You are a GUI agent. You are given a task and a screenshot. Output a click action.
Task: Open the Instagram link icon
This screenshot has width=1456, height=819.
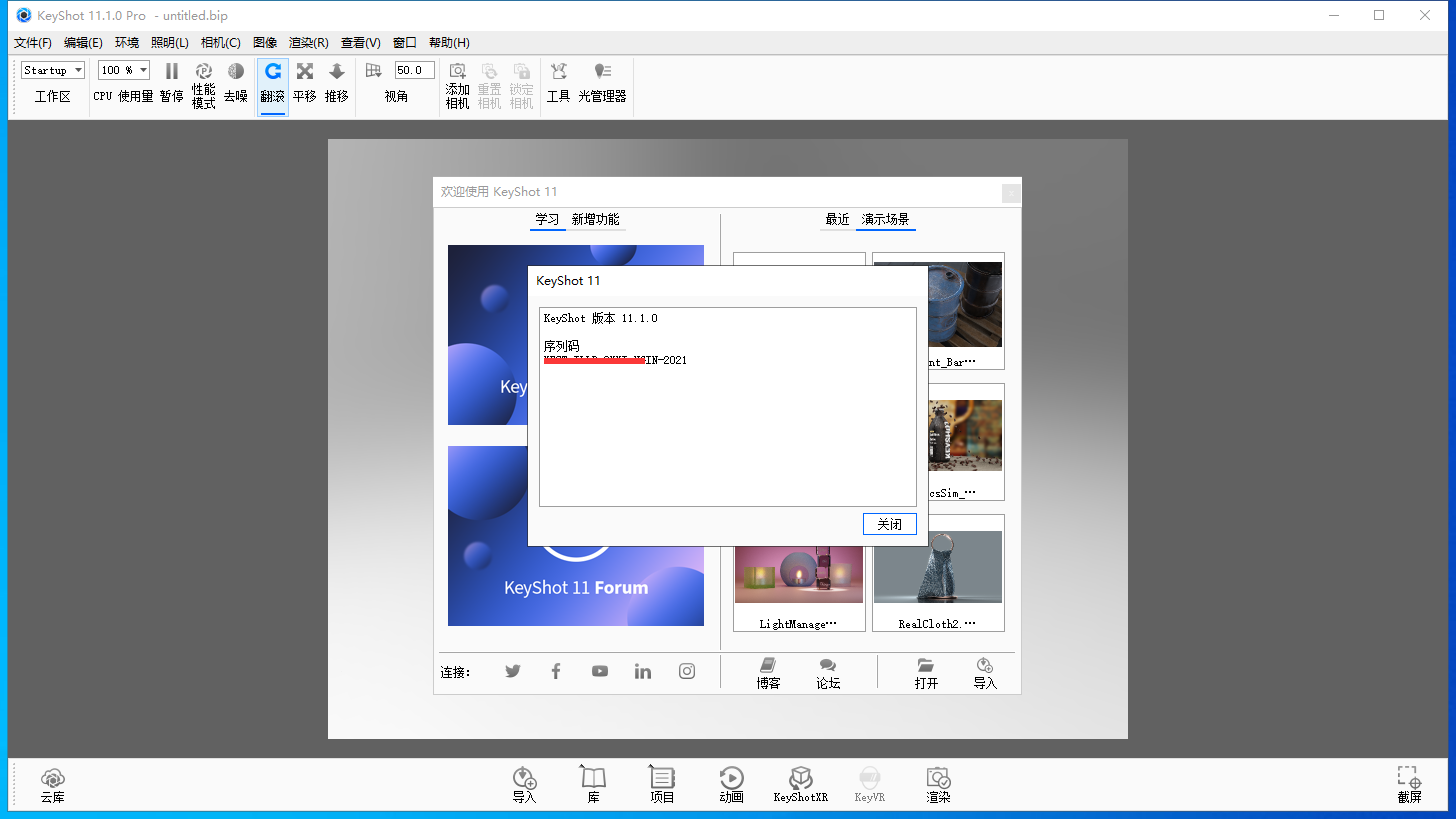(x=687, y=671)
